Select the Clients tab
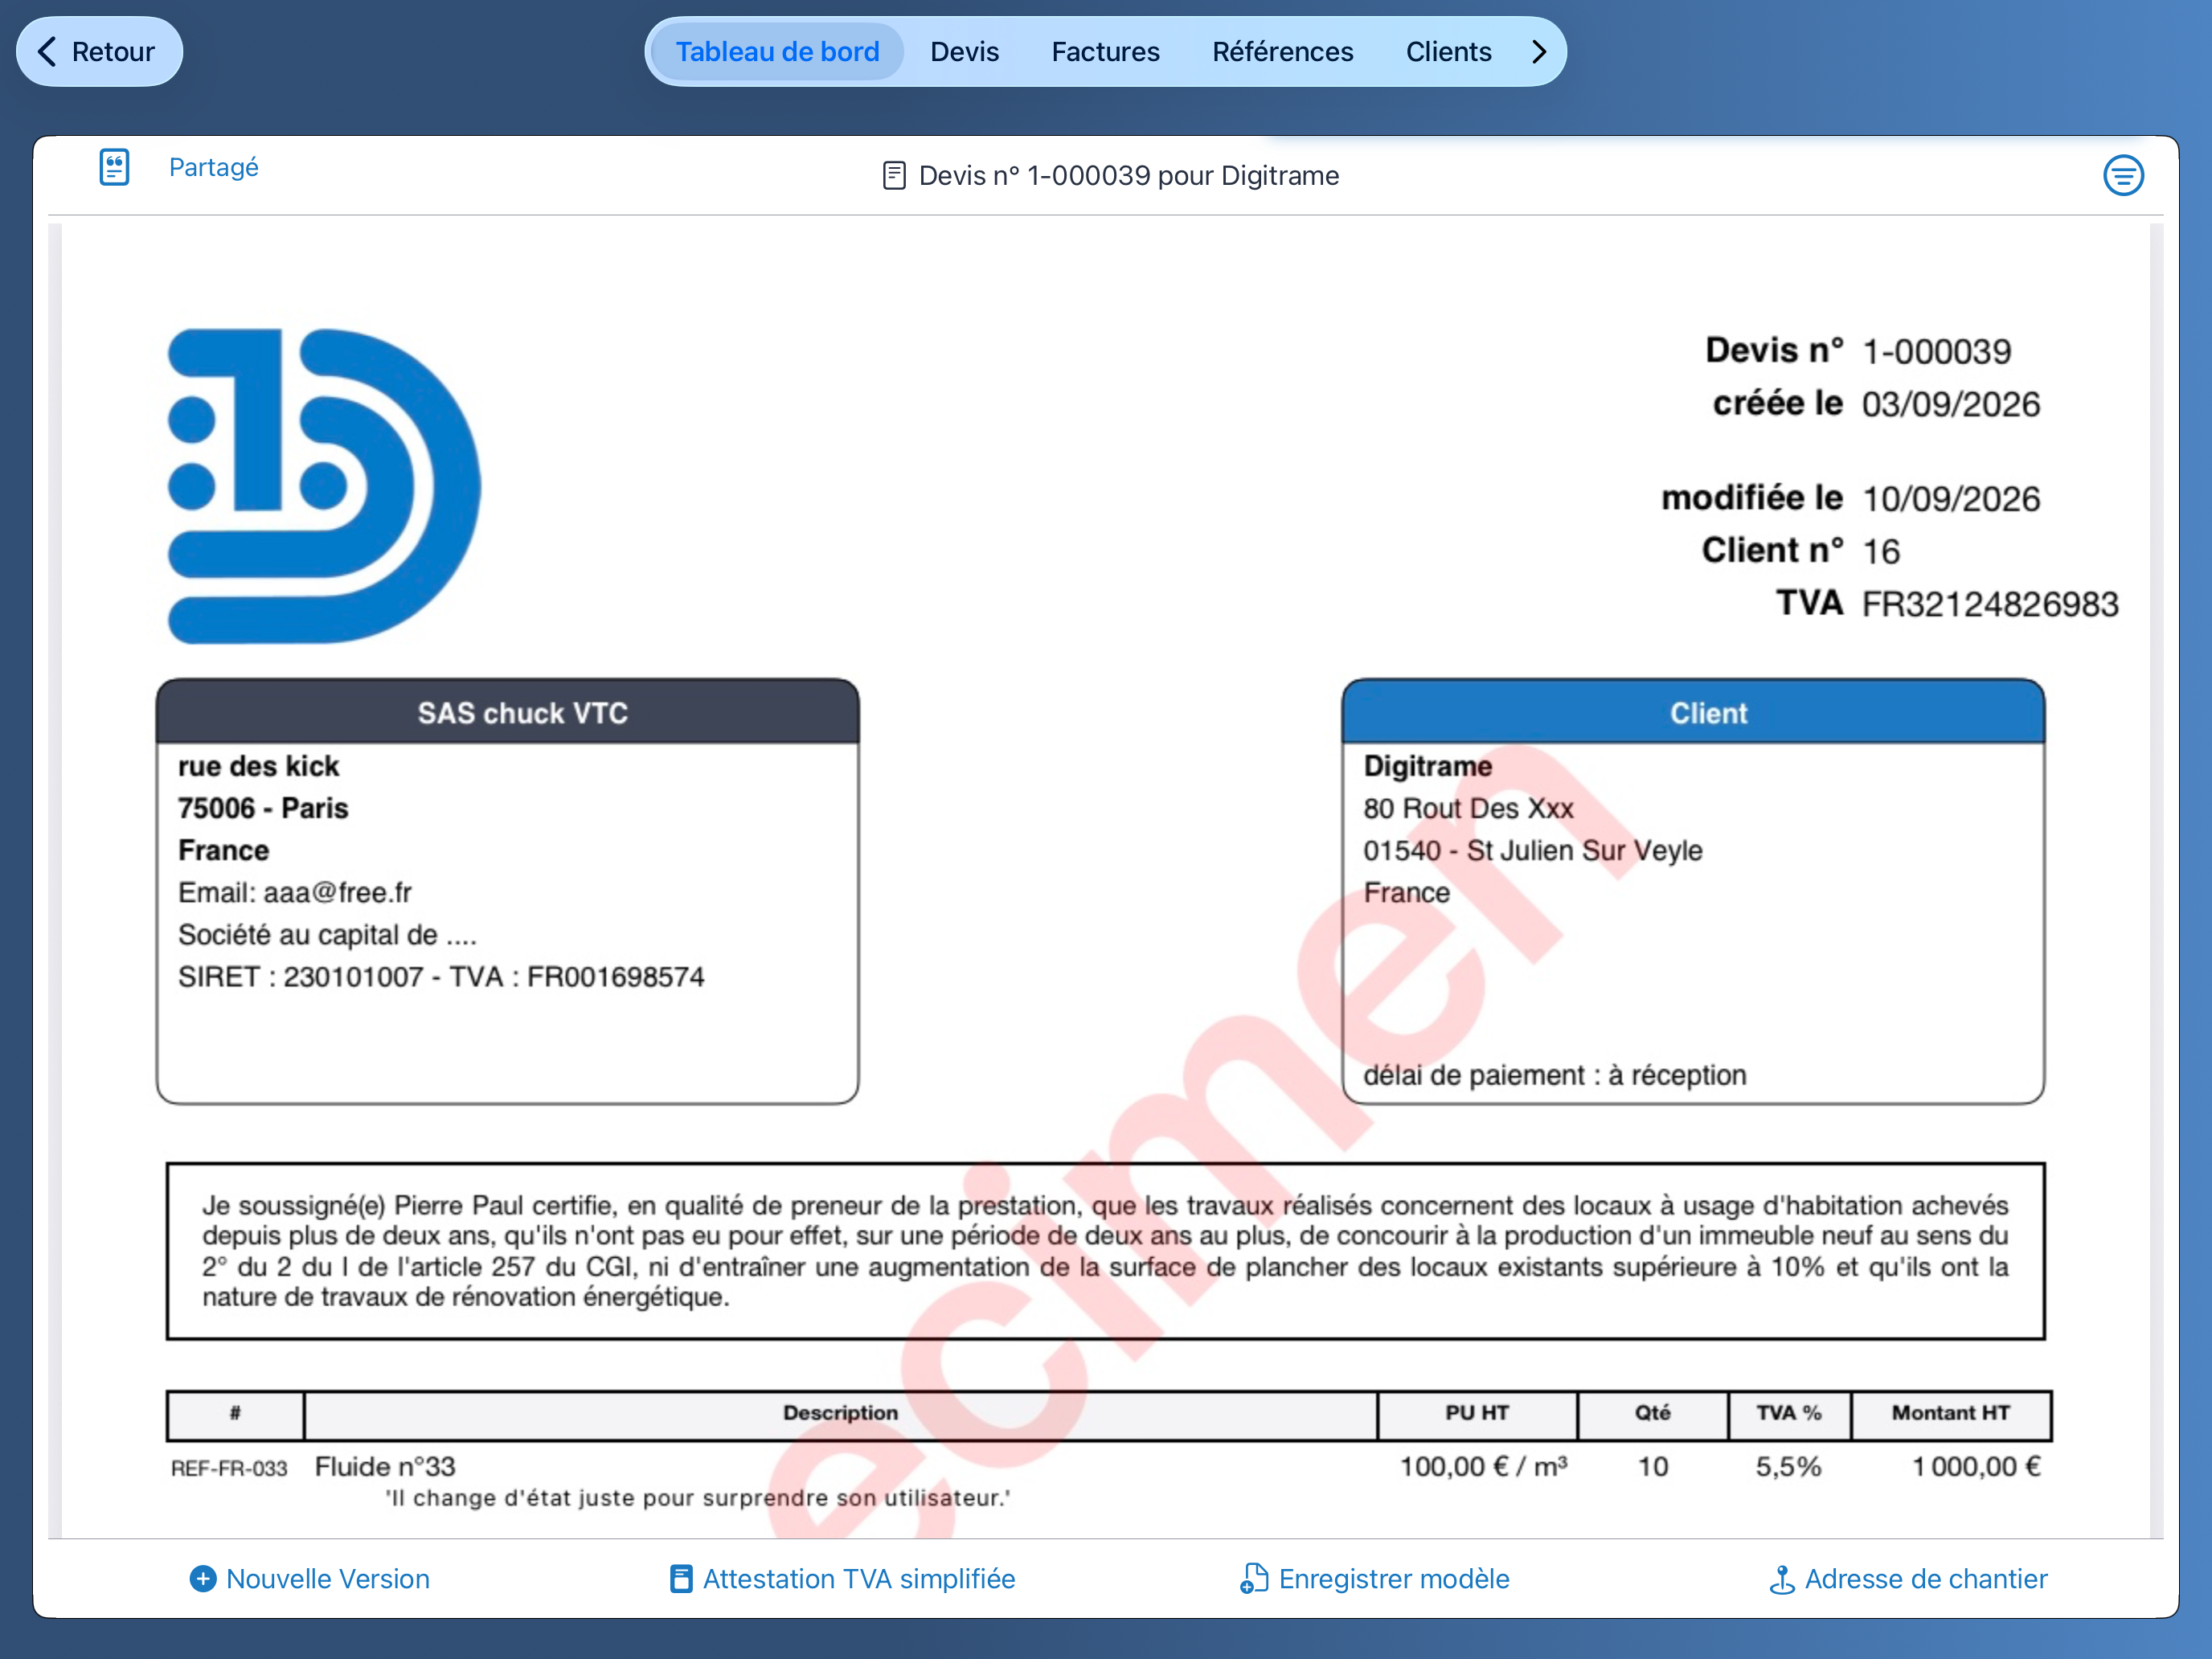Viewport: 2212px width, 1659px height. (1448, 52)
